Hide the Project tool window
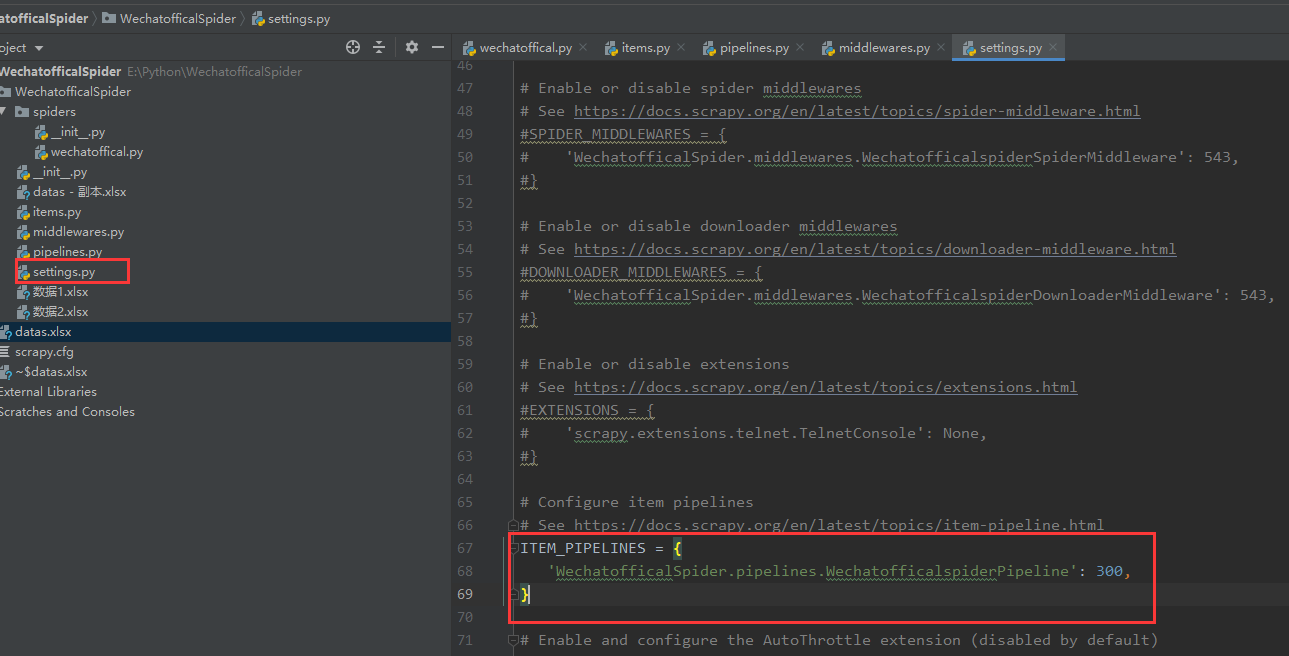This screenshot has height=656, width=1289. point(437,47)
